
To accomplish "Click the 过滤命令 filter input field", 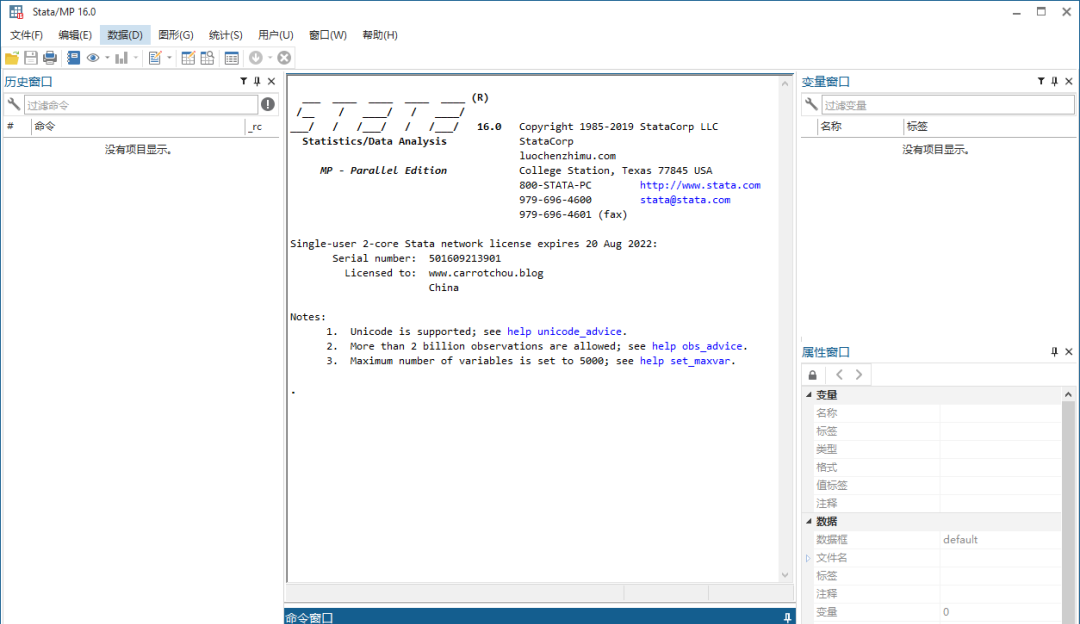I will (x=141, y=105).
